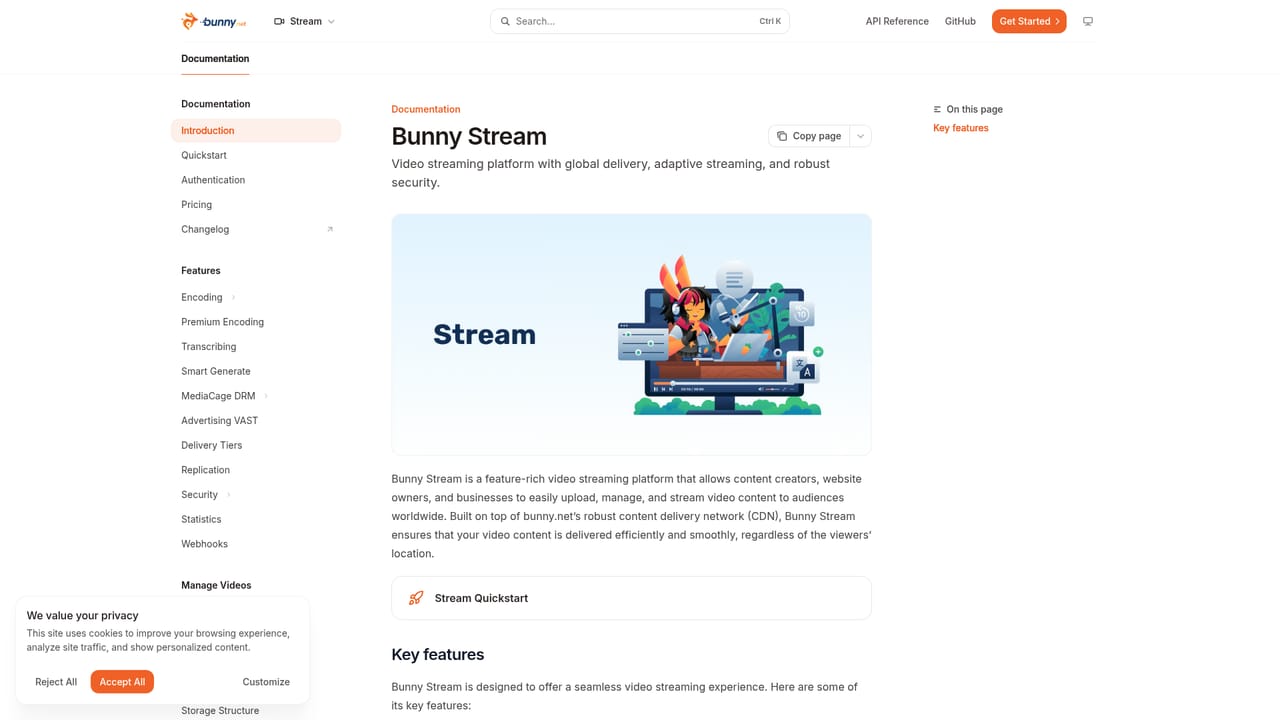This screenshot has height=720, width=1280.
Task: Click the Ctrl K shortcut hint
Action: 770,21
